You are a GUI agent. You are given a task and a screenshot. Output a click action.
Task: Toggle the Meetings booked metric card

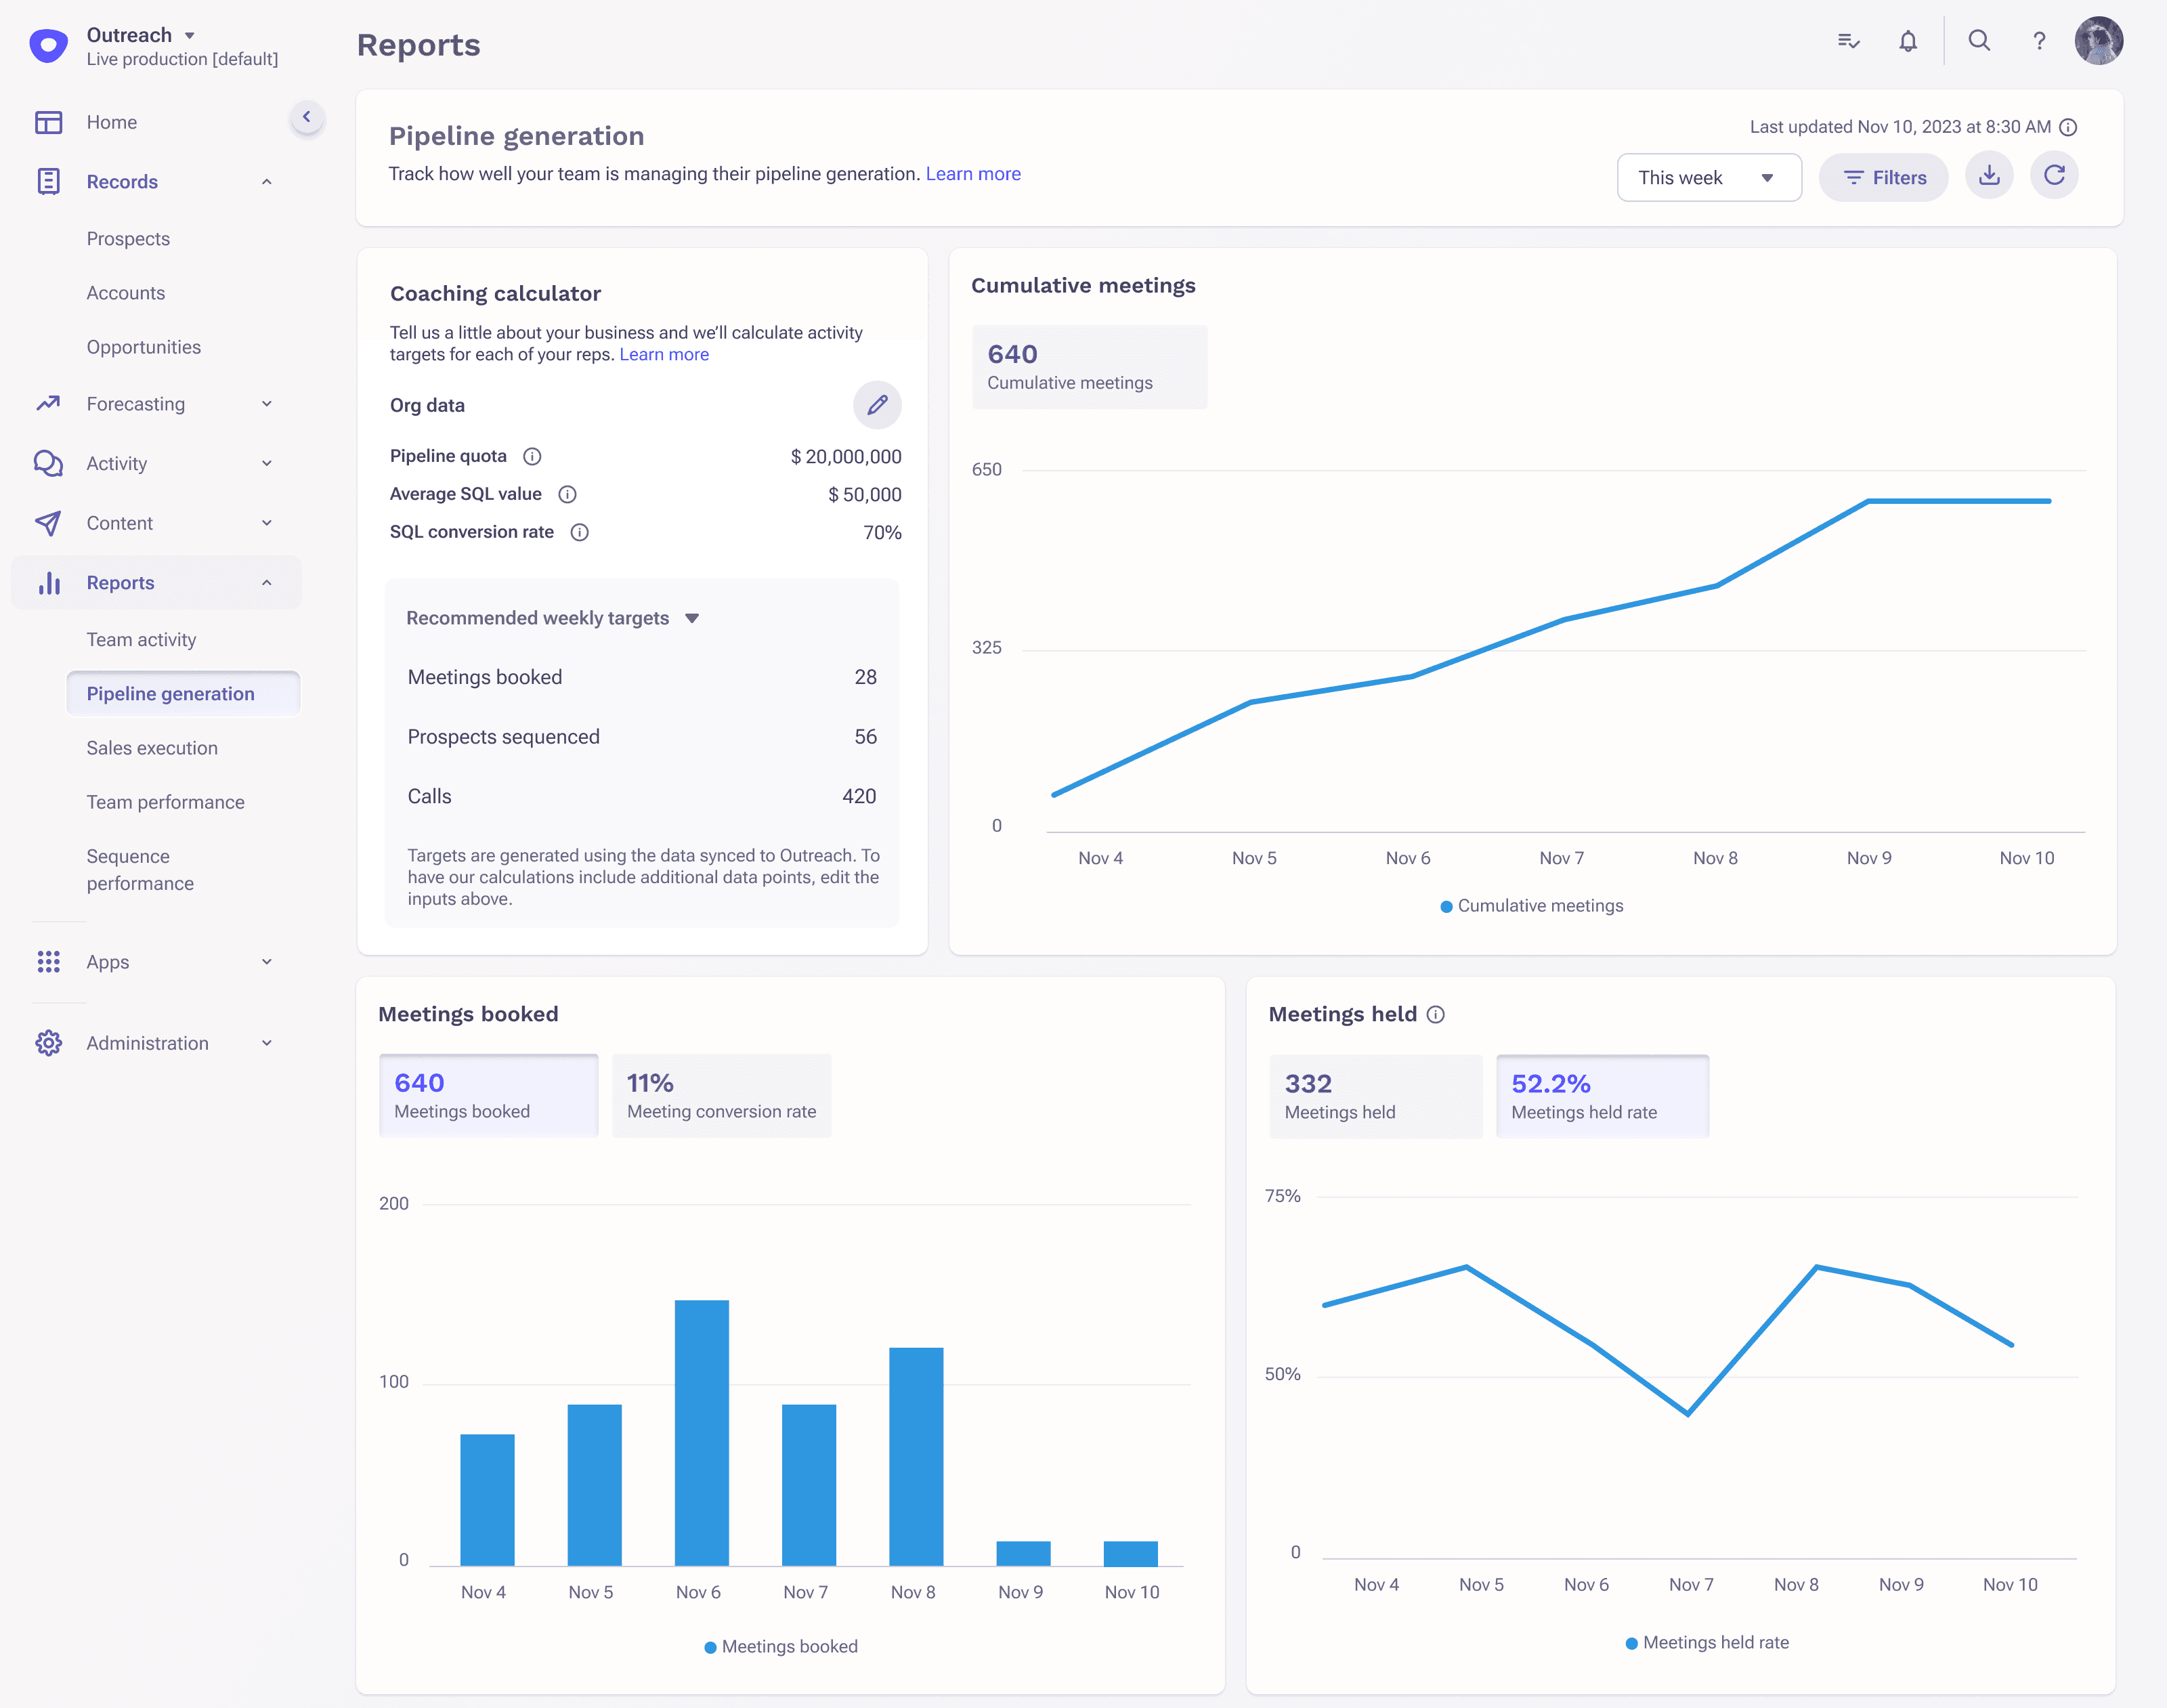pyautogui.click(x=488, y=1095)
